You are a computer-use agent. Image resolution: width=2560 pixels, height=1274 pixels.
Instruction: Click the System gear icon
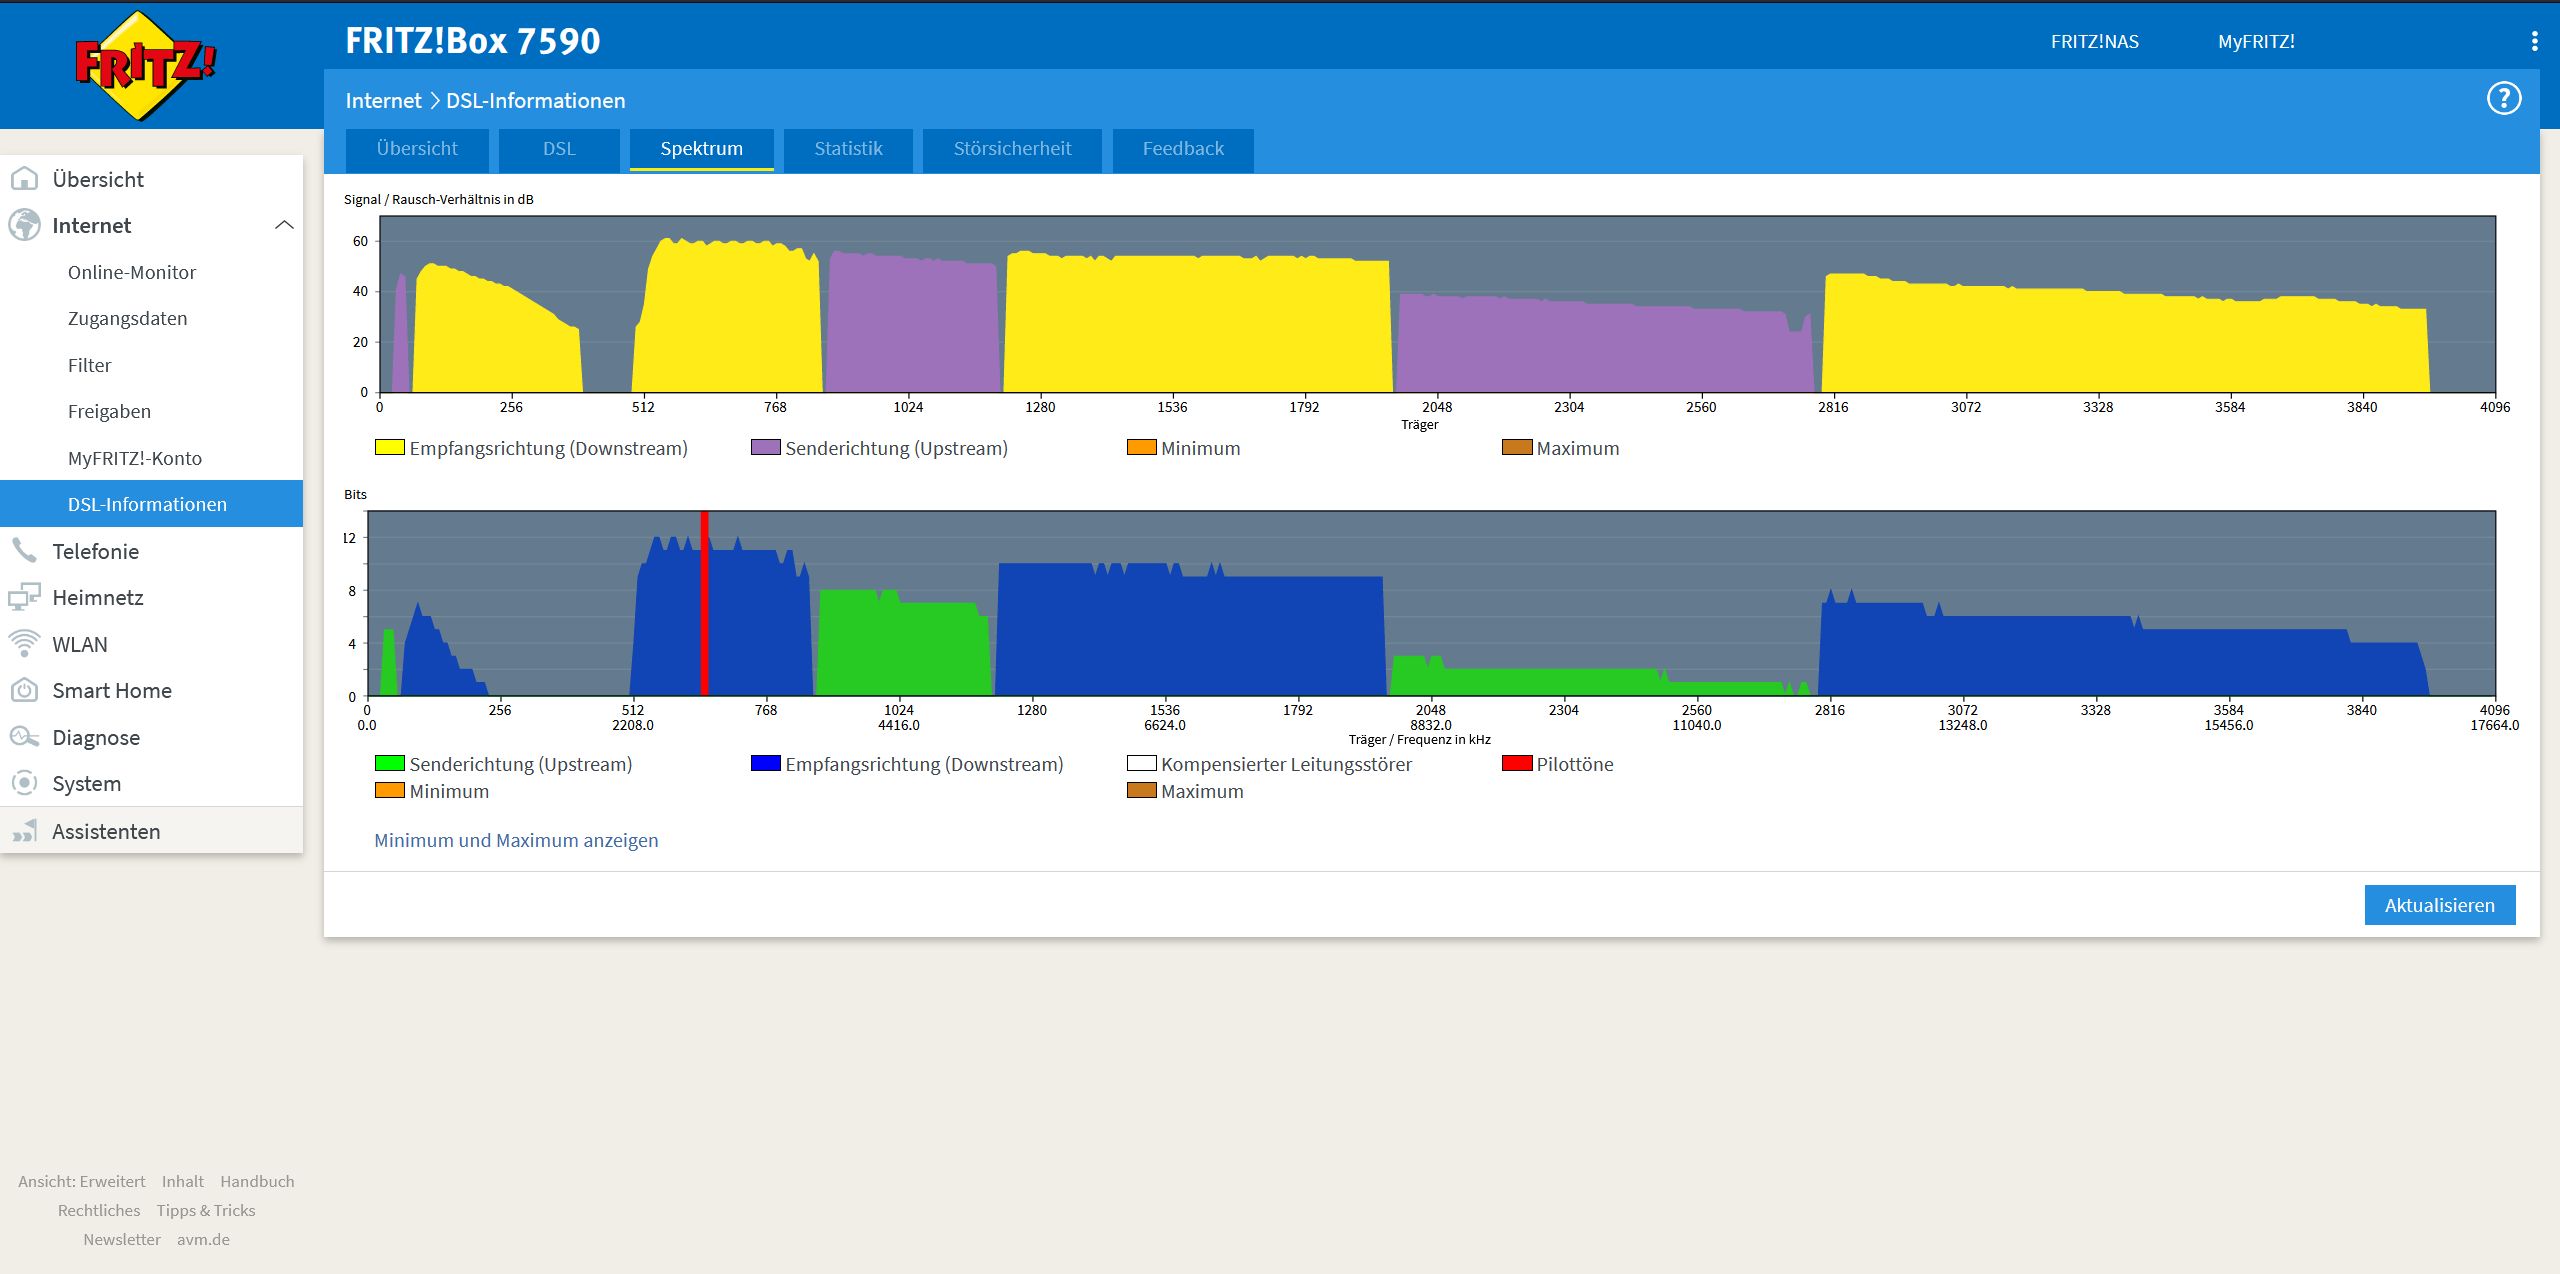(24, 784)
